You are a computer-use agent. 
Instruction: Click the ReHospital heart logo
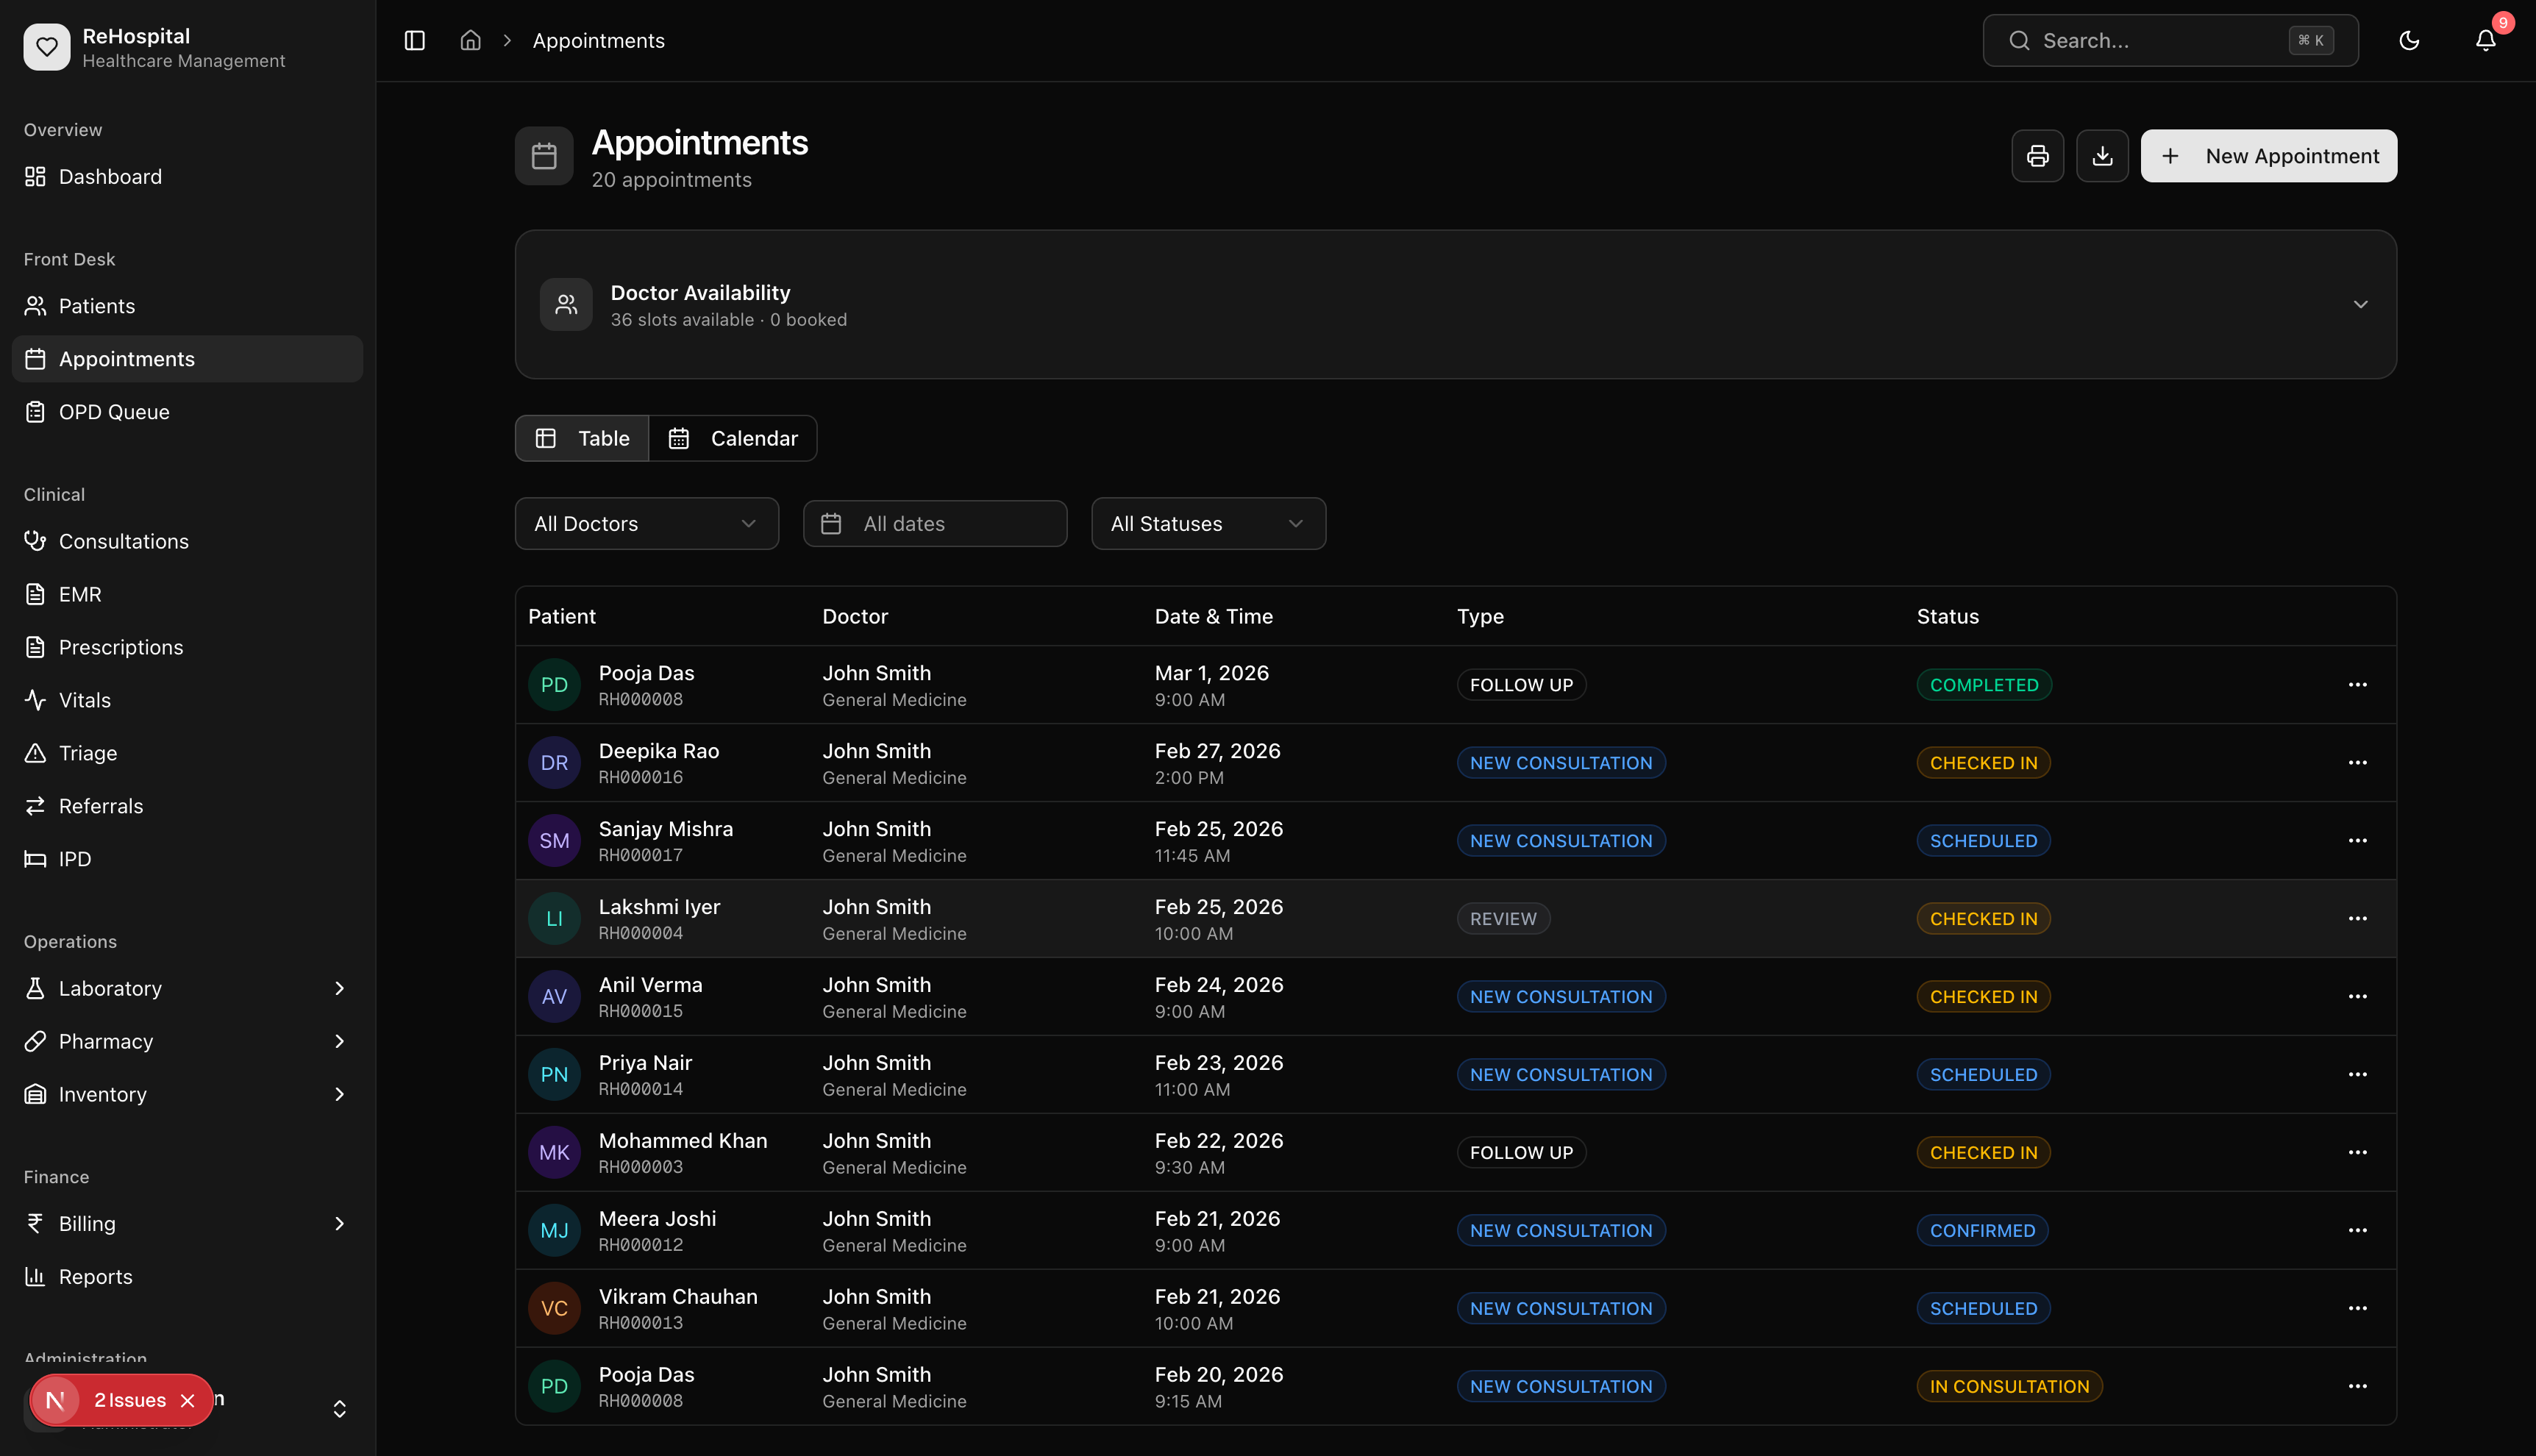[47, 47]
